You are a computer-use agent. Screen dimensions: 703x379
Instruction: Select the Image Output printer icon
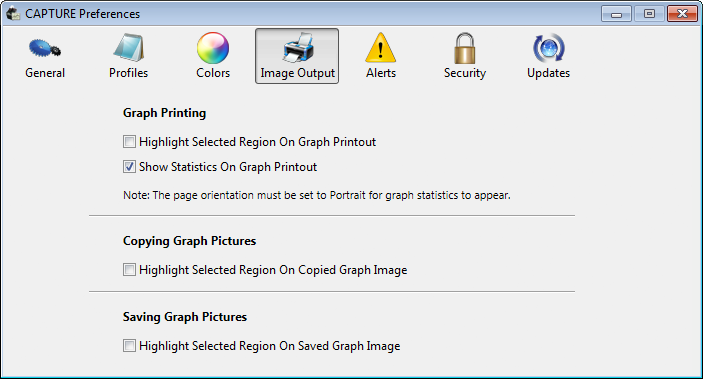pyautogui.click(x=297, y=48)
